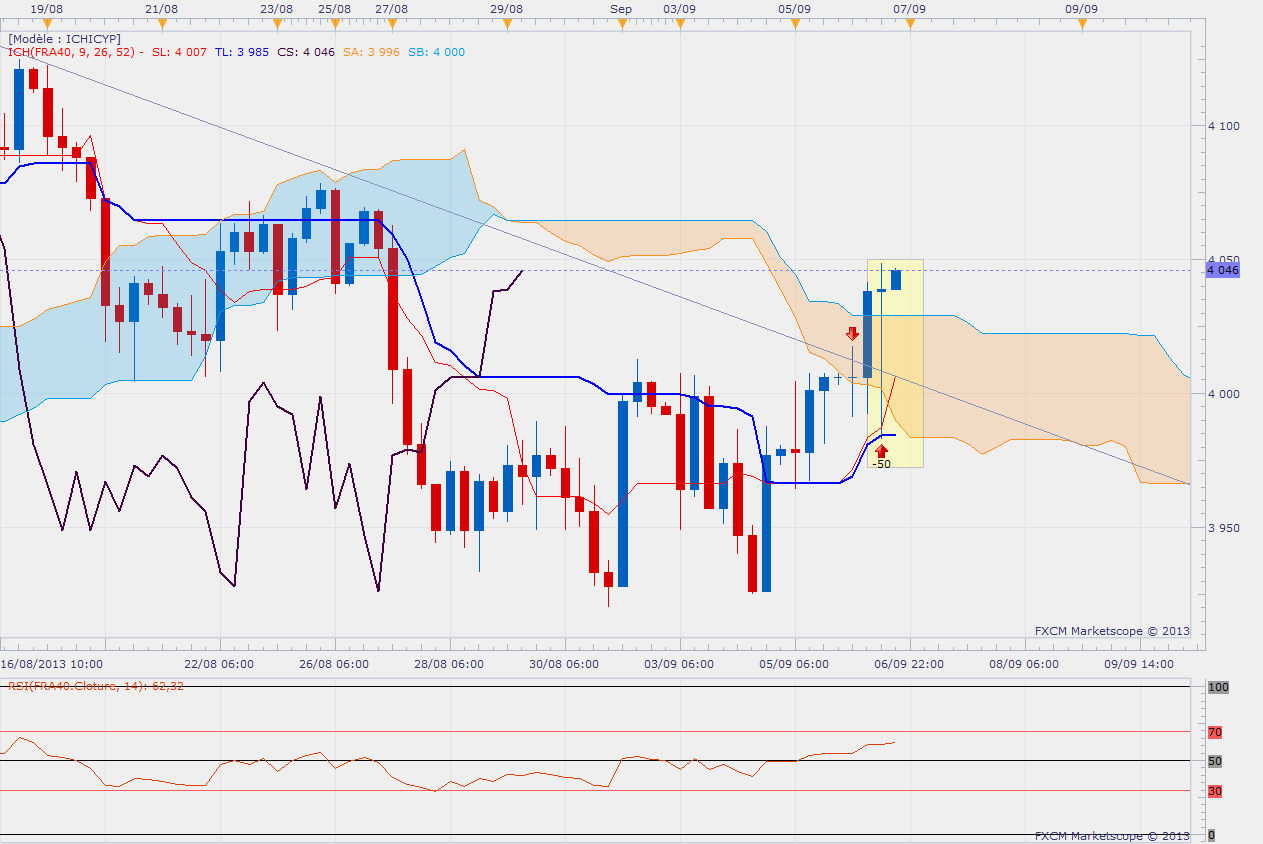Click the "05/09 06:00" time axis label
The image size is (1263, 844).
pyautogui.click(x=794, y=664)
